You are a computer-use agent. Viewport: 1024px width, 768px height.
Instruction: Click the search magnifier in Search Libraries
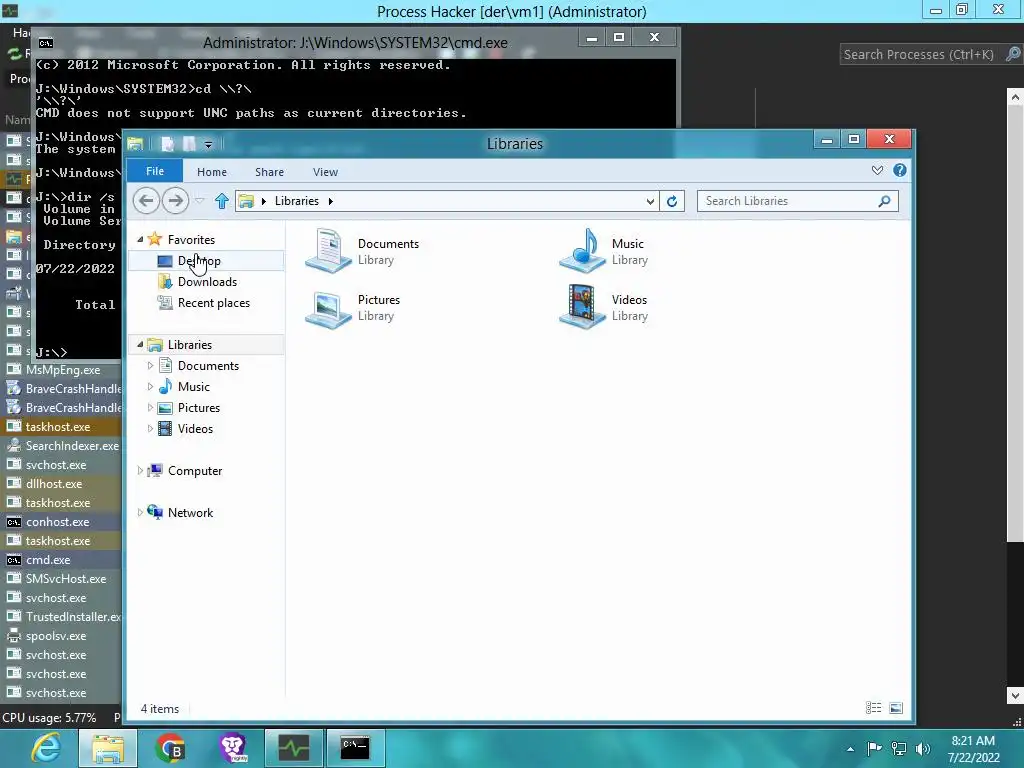(884, 201)
